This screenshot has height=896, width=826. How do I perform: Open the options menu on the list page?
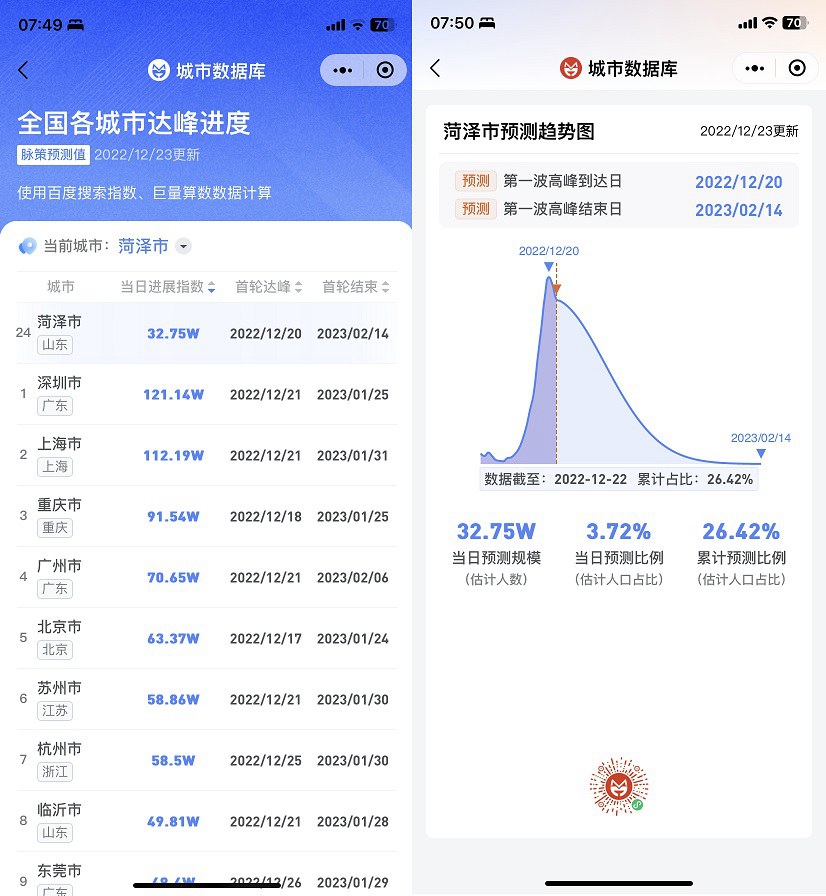pyautogui.click(x=340, y=70)
